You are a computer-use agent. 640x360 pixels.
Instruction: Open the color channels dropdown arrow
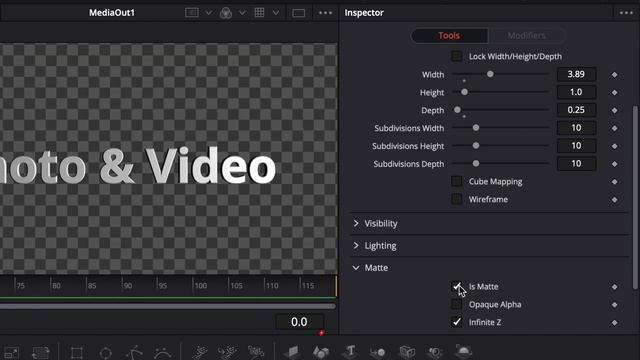click(x=242, y=13)
